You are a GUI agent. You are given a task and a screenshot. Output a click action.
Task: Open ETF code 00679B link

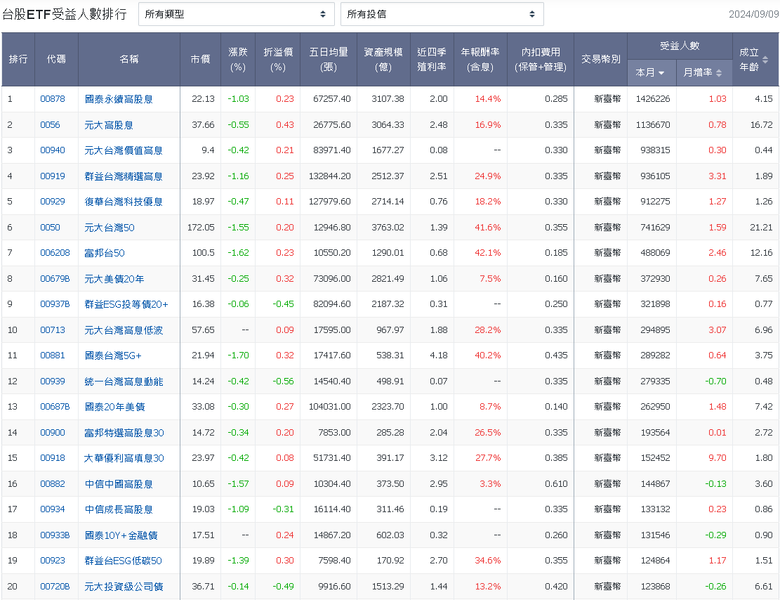[x=55, y=279]
